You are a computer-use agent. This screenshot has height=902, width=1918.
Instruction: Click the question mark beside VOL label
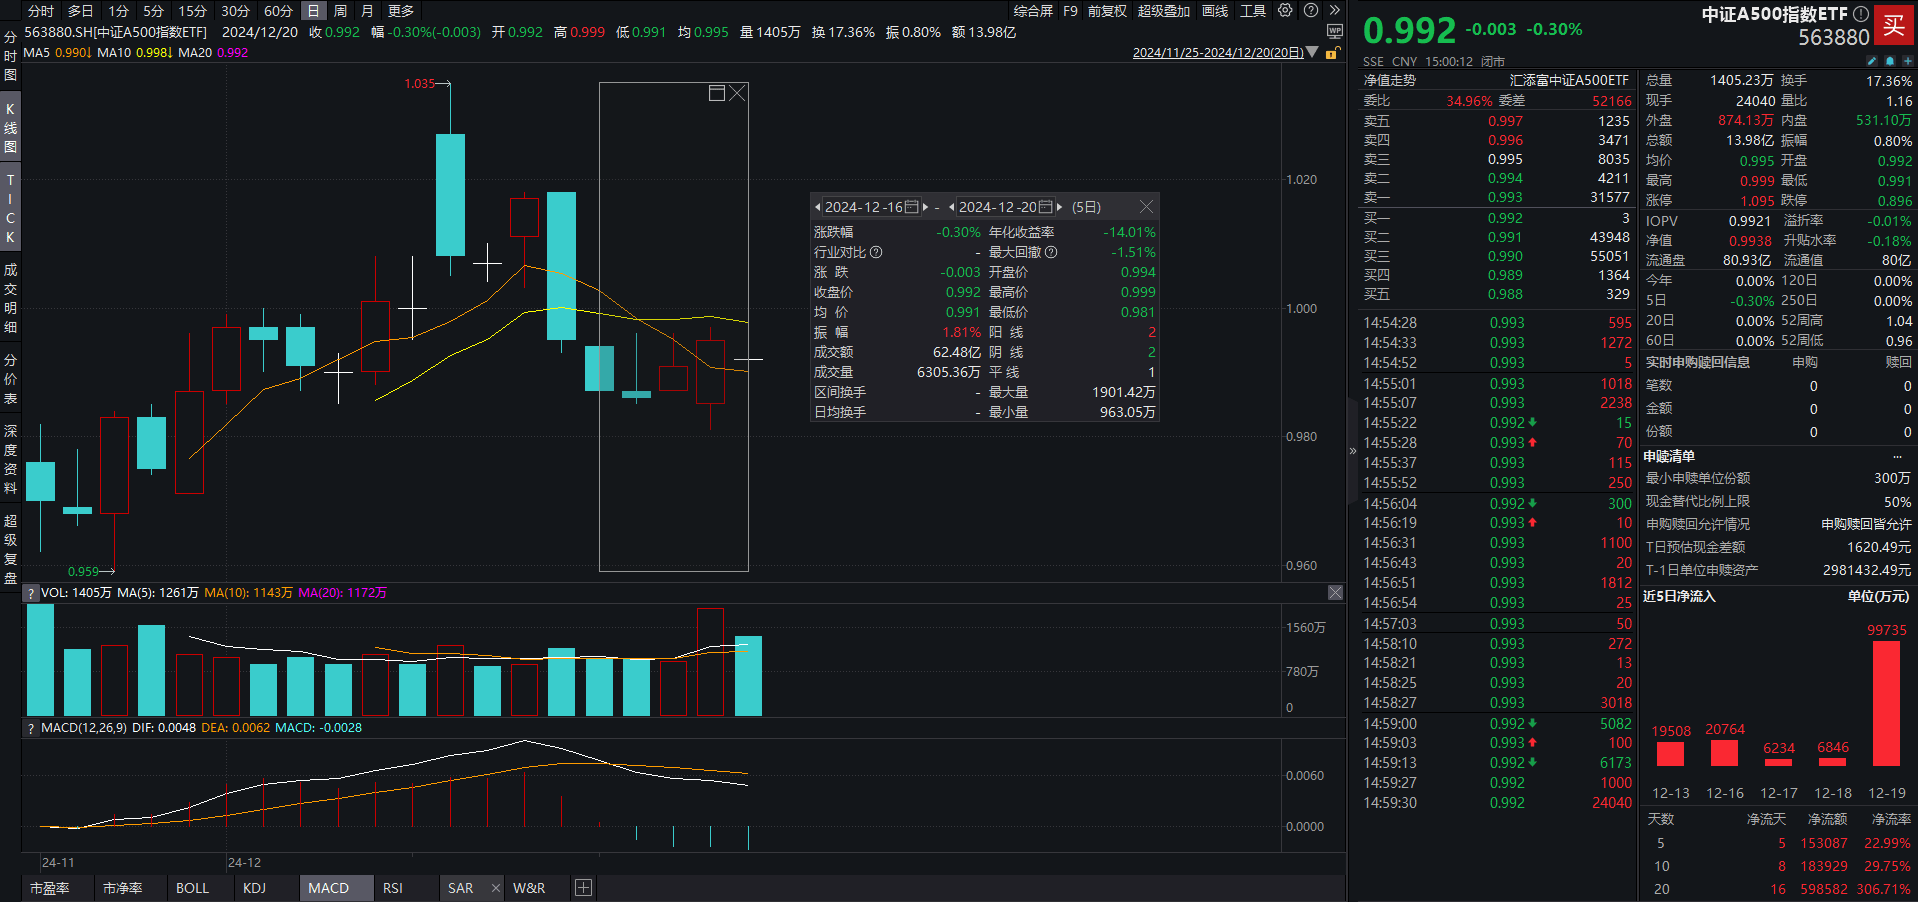(30, 592)
